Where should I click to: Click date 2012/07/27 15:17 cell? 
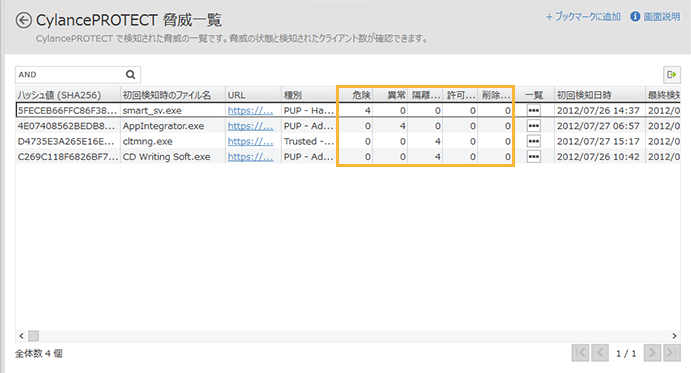tap(600, 142)
